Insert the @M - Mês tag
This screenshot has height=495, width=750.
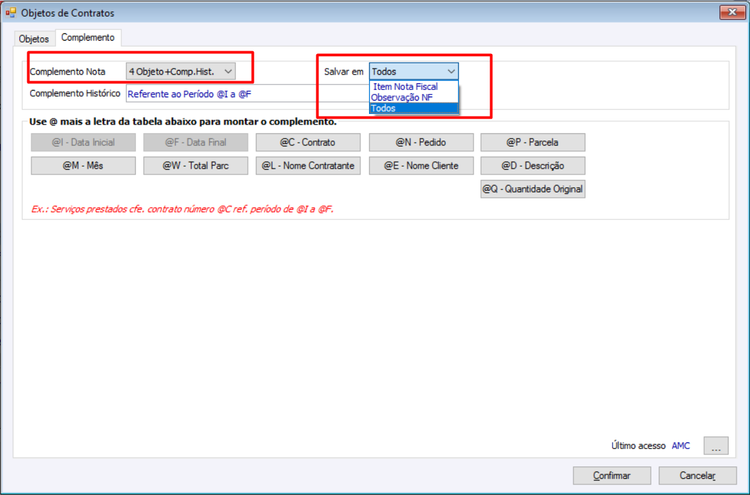[83, 166]
